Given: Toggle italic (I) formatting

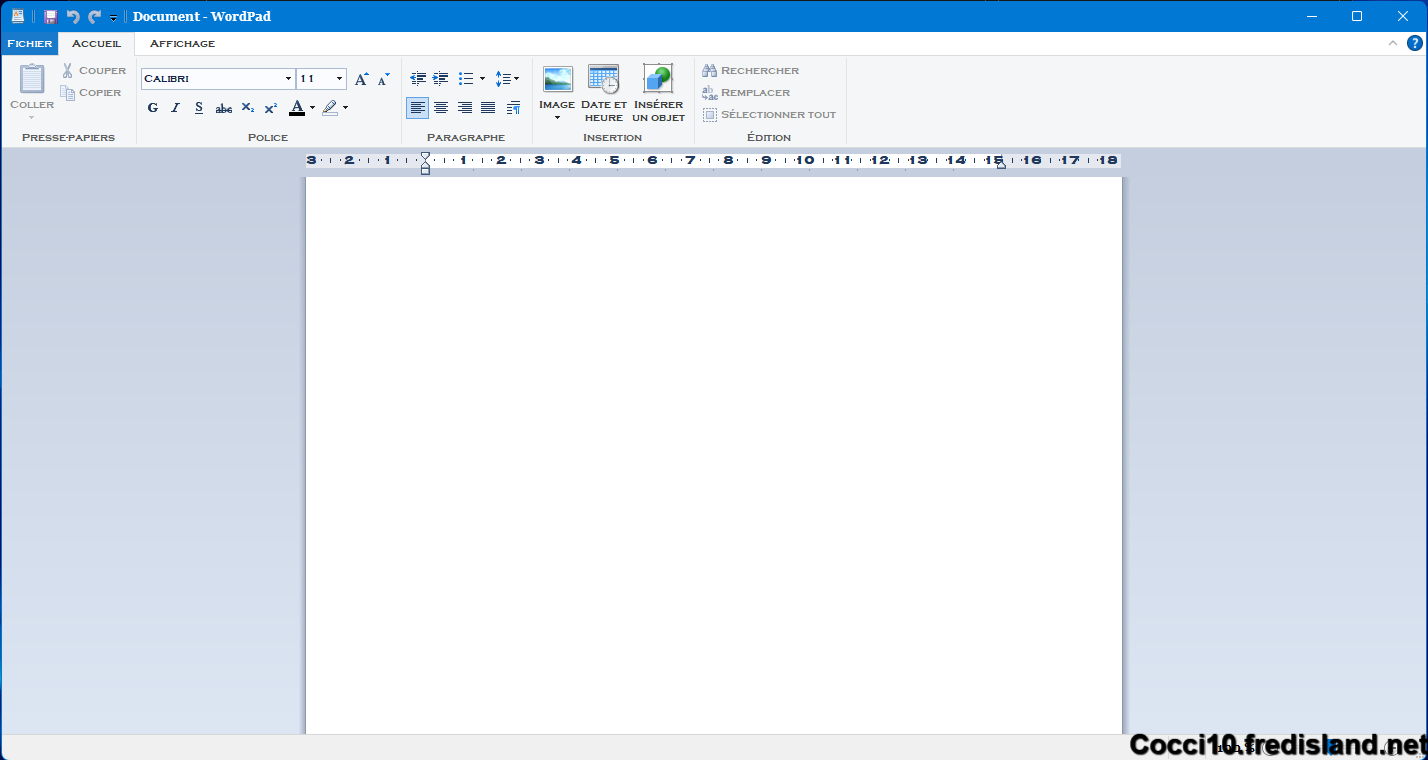Looking at the screenshot, I should coord(176,108).
